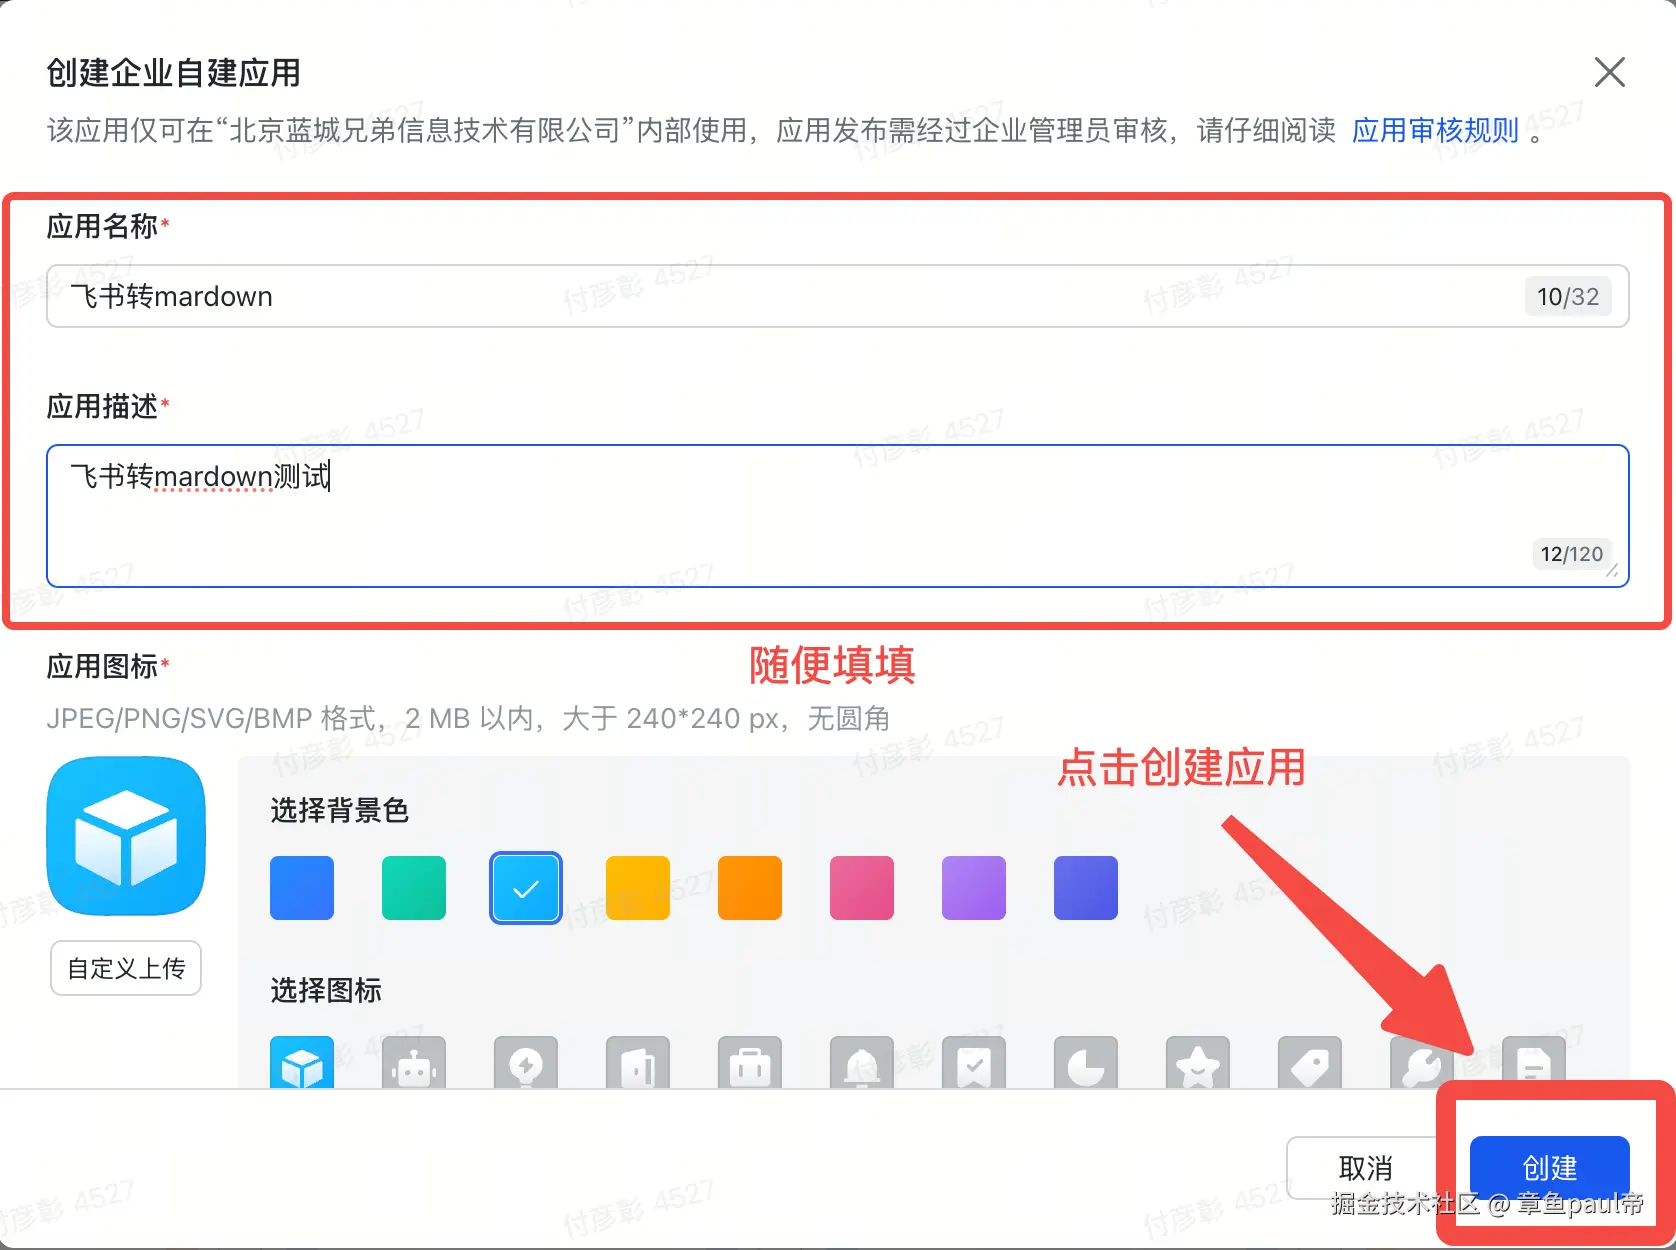Select the teal green background color

pyautogui.click(x=414, y=888)
